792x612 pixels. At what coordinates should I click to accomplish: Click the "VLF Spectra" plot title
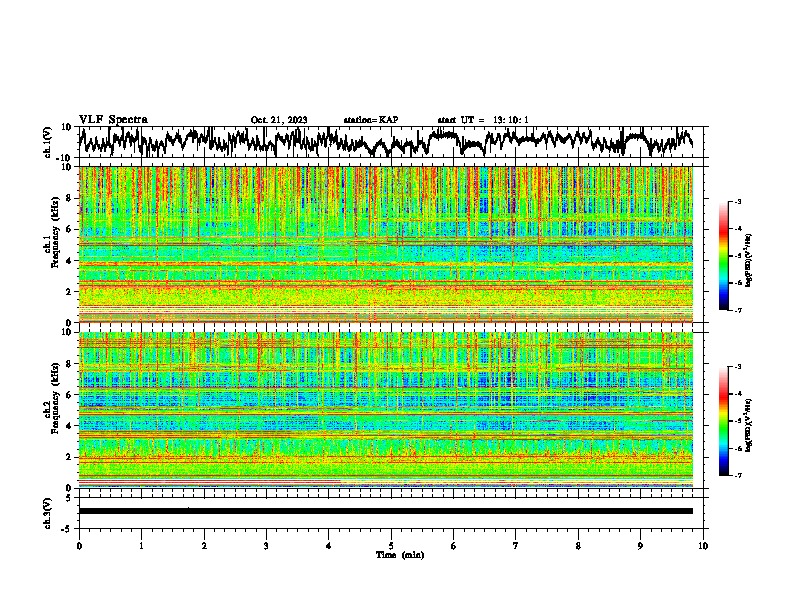(x=113, y=120)
